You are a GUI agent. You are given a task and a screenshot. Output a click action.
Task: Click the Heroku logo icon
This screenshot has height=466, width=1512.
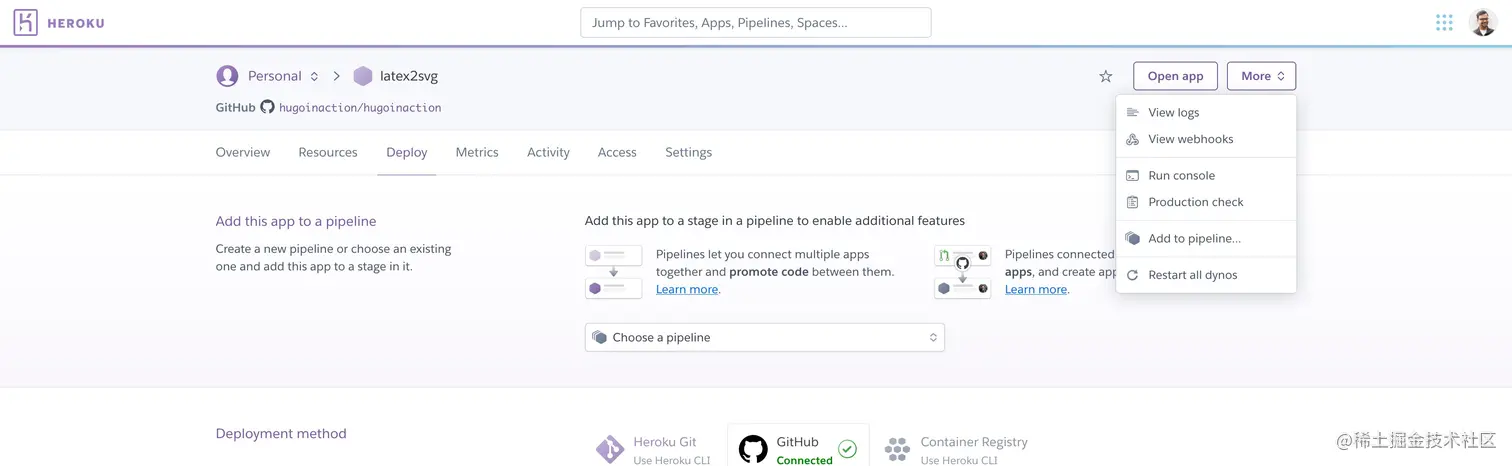[26, 23]
